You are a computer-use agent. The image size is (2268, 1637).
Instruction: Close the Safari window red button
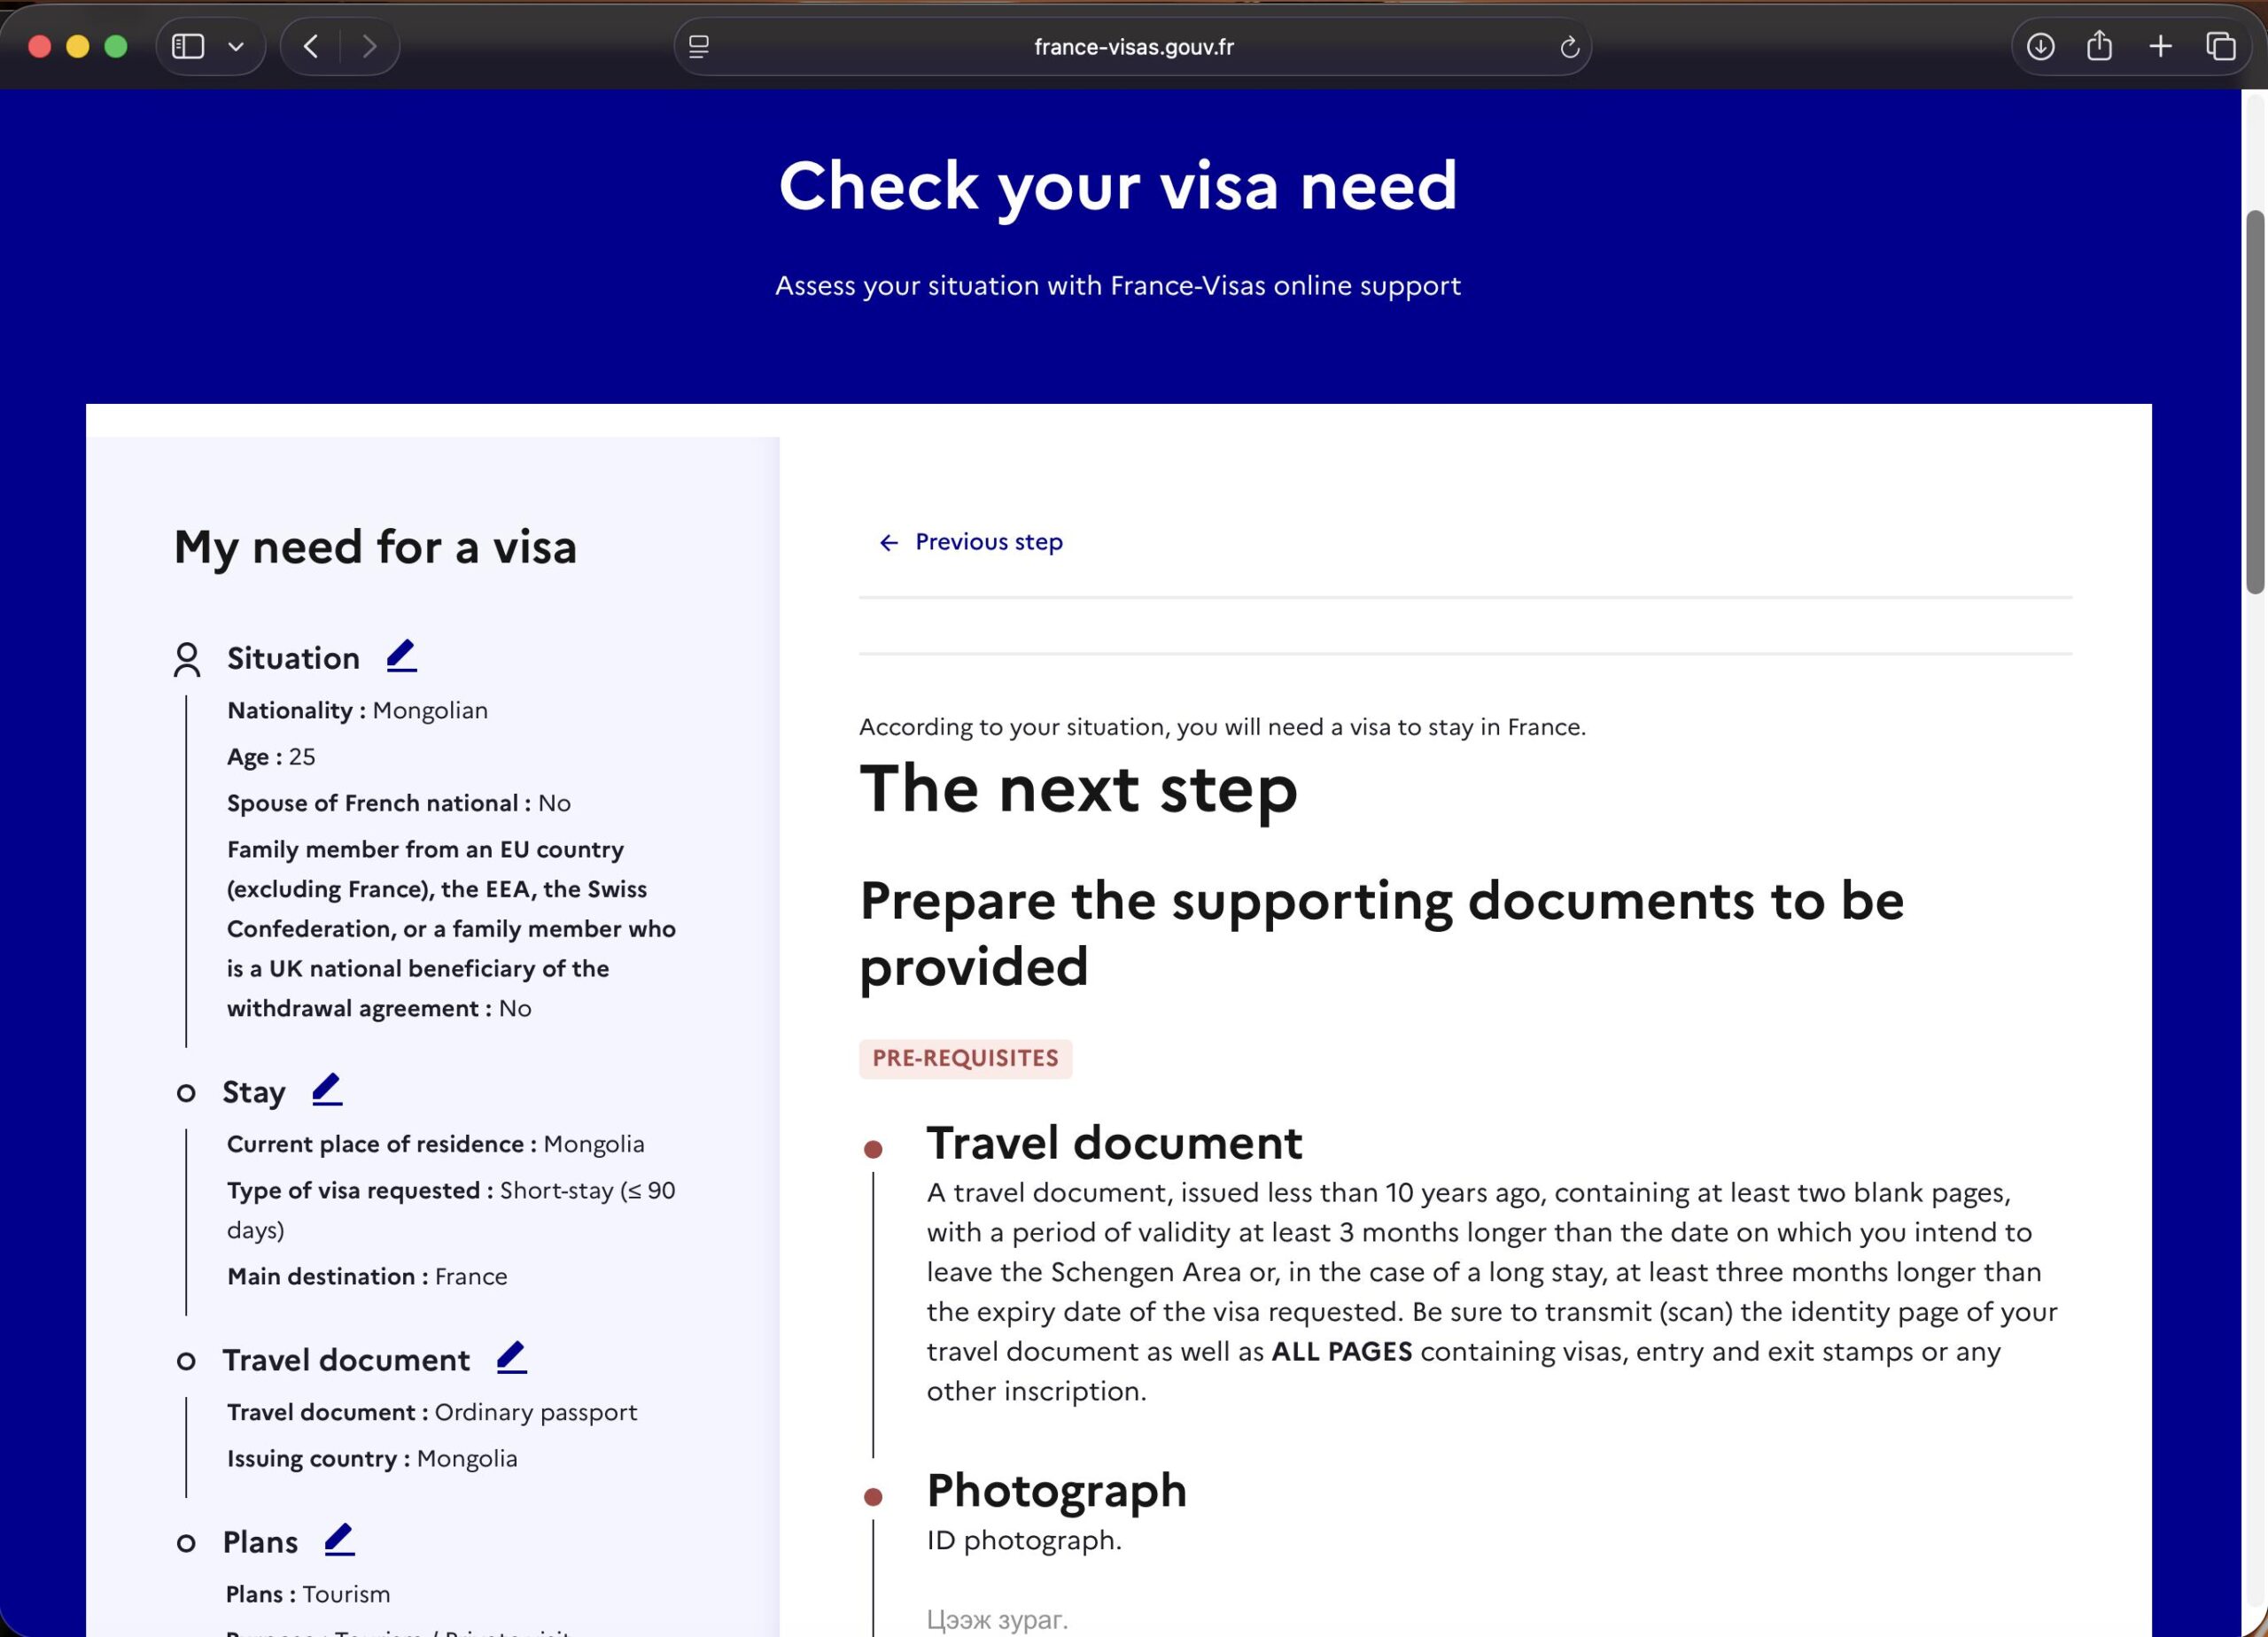pos(40,47)
